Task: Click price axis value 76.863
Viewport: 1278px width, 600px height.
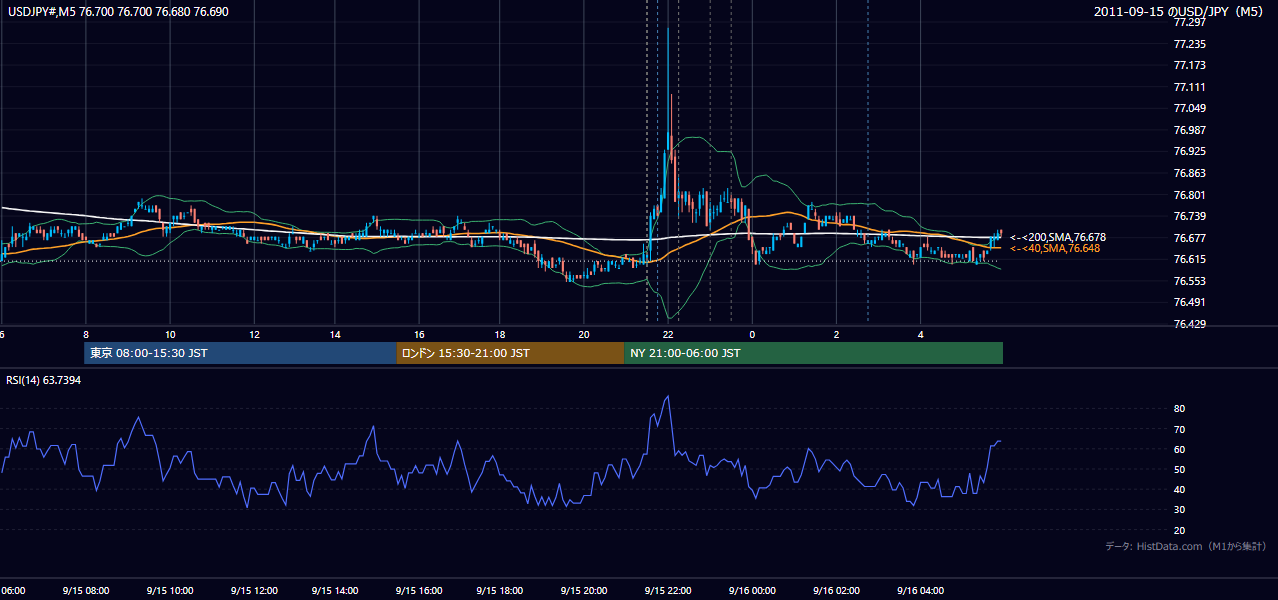Action: click(x=1190, y=173)
